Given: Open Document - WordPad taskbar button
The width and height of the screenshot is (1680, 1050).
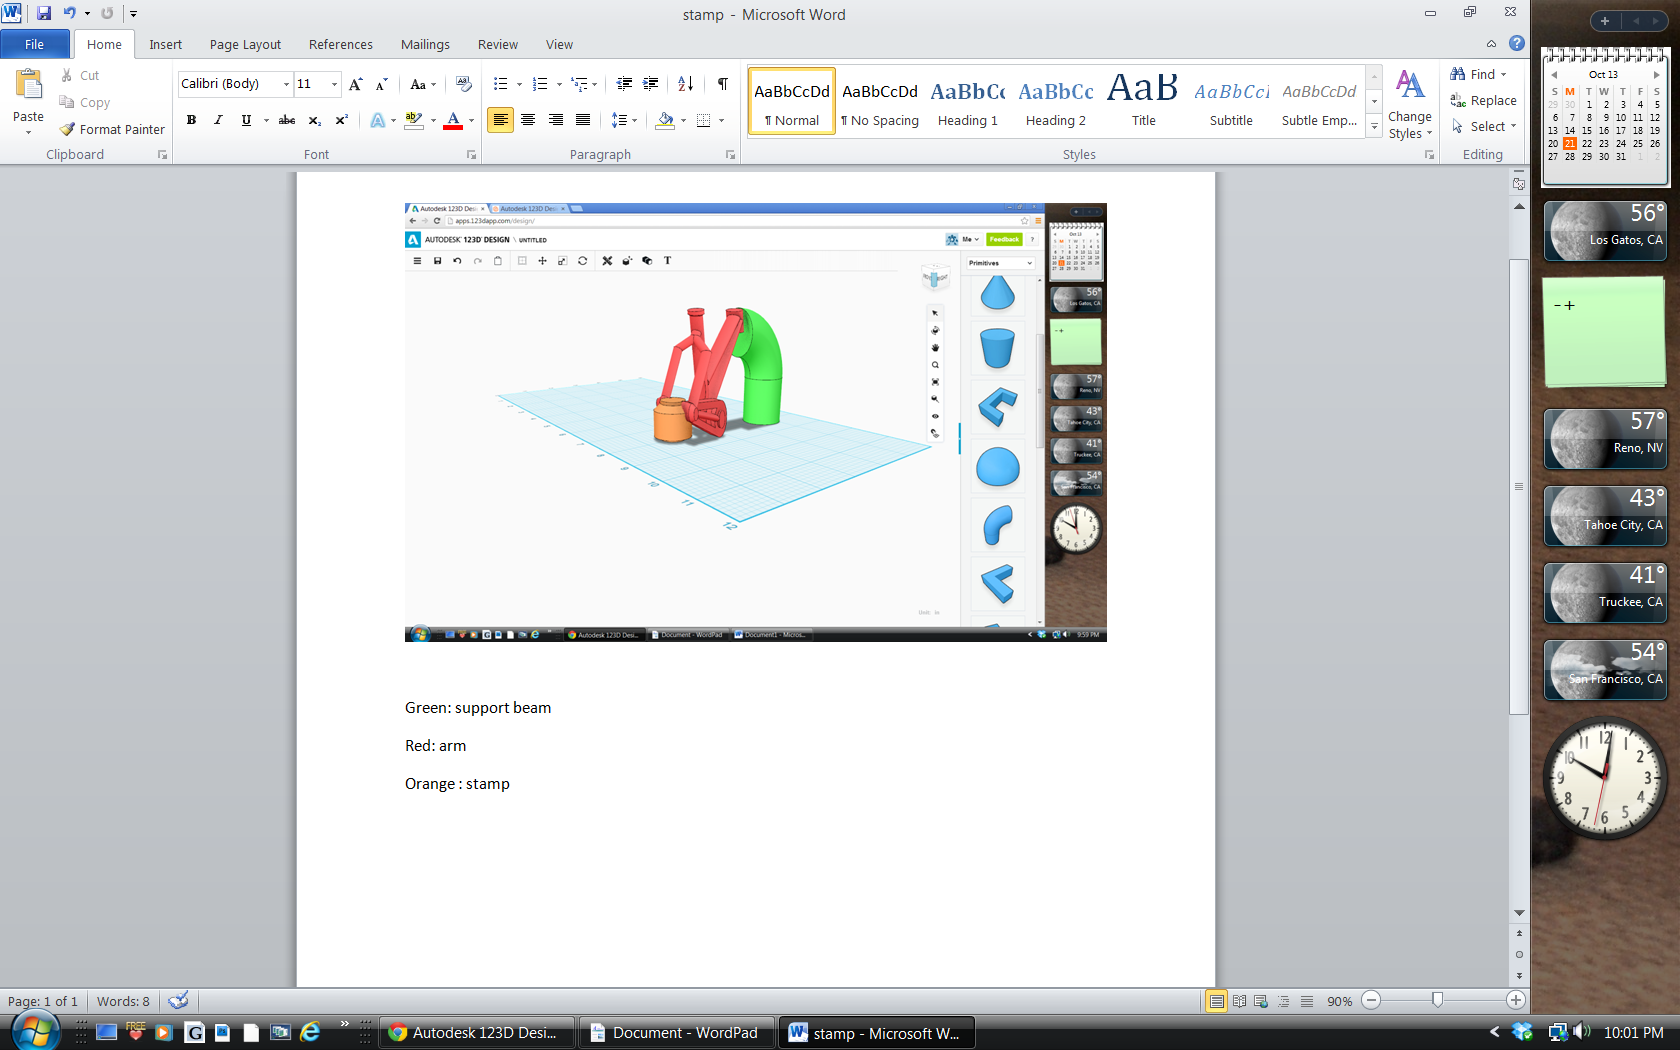Looking at the screenshot, I should 679,1033.
